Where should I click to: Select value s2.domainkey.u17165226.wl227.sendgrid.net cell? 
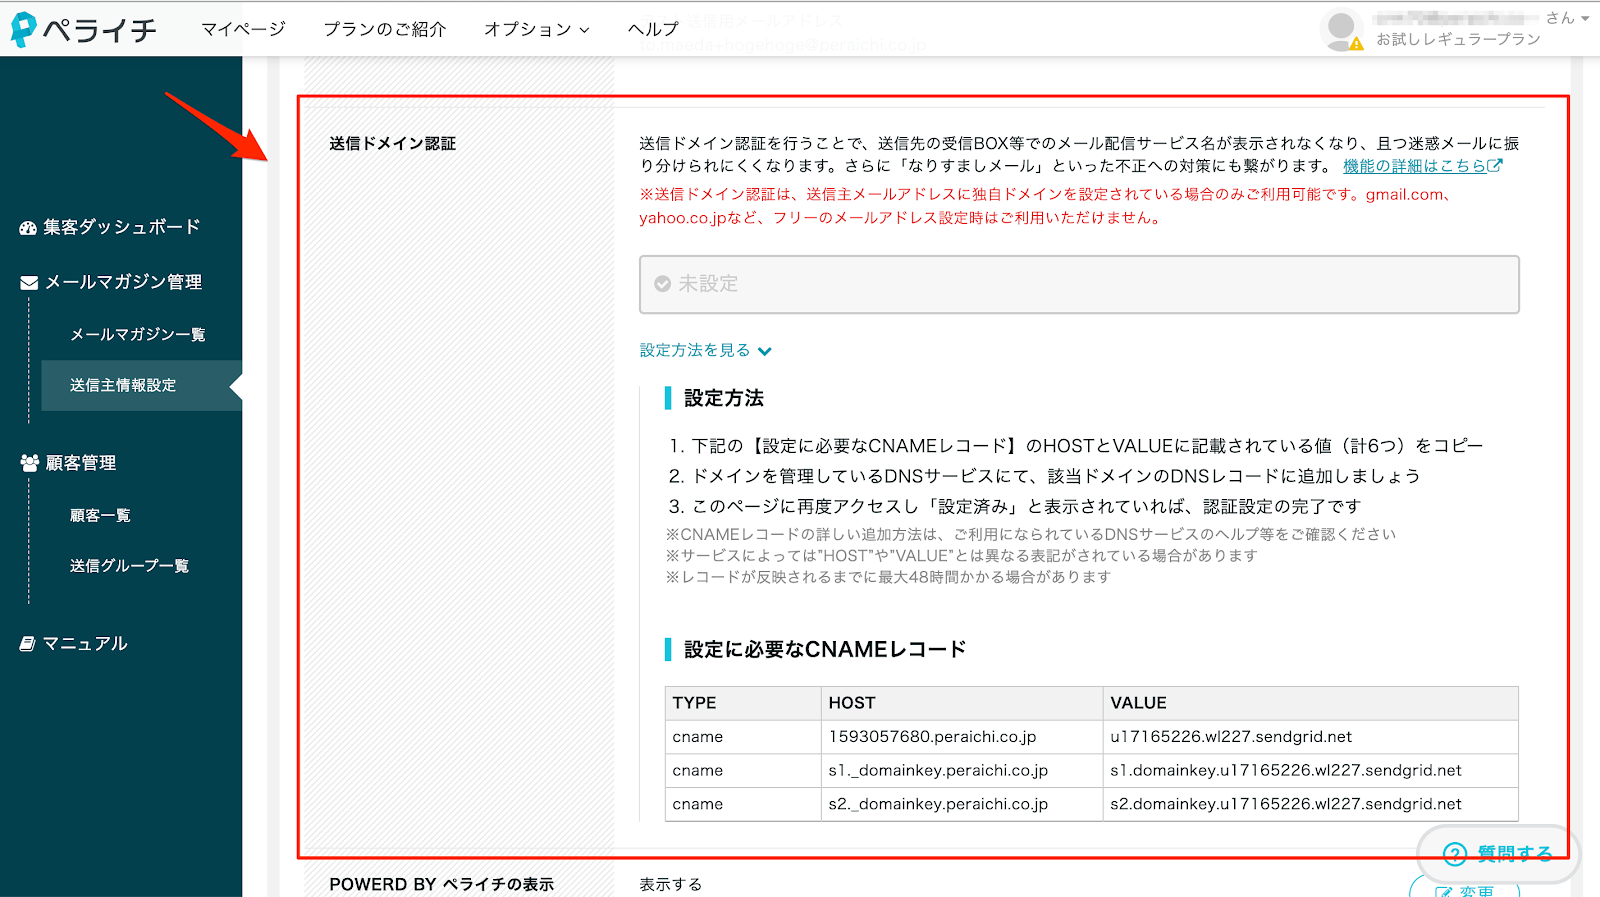[1311, 804]
